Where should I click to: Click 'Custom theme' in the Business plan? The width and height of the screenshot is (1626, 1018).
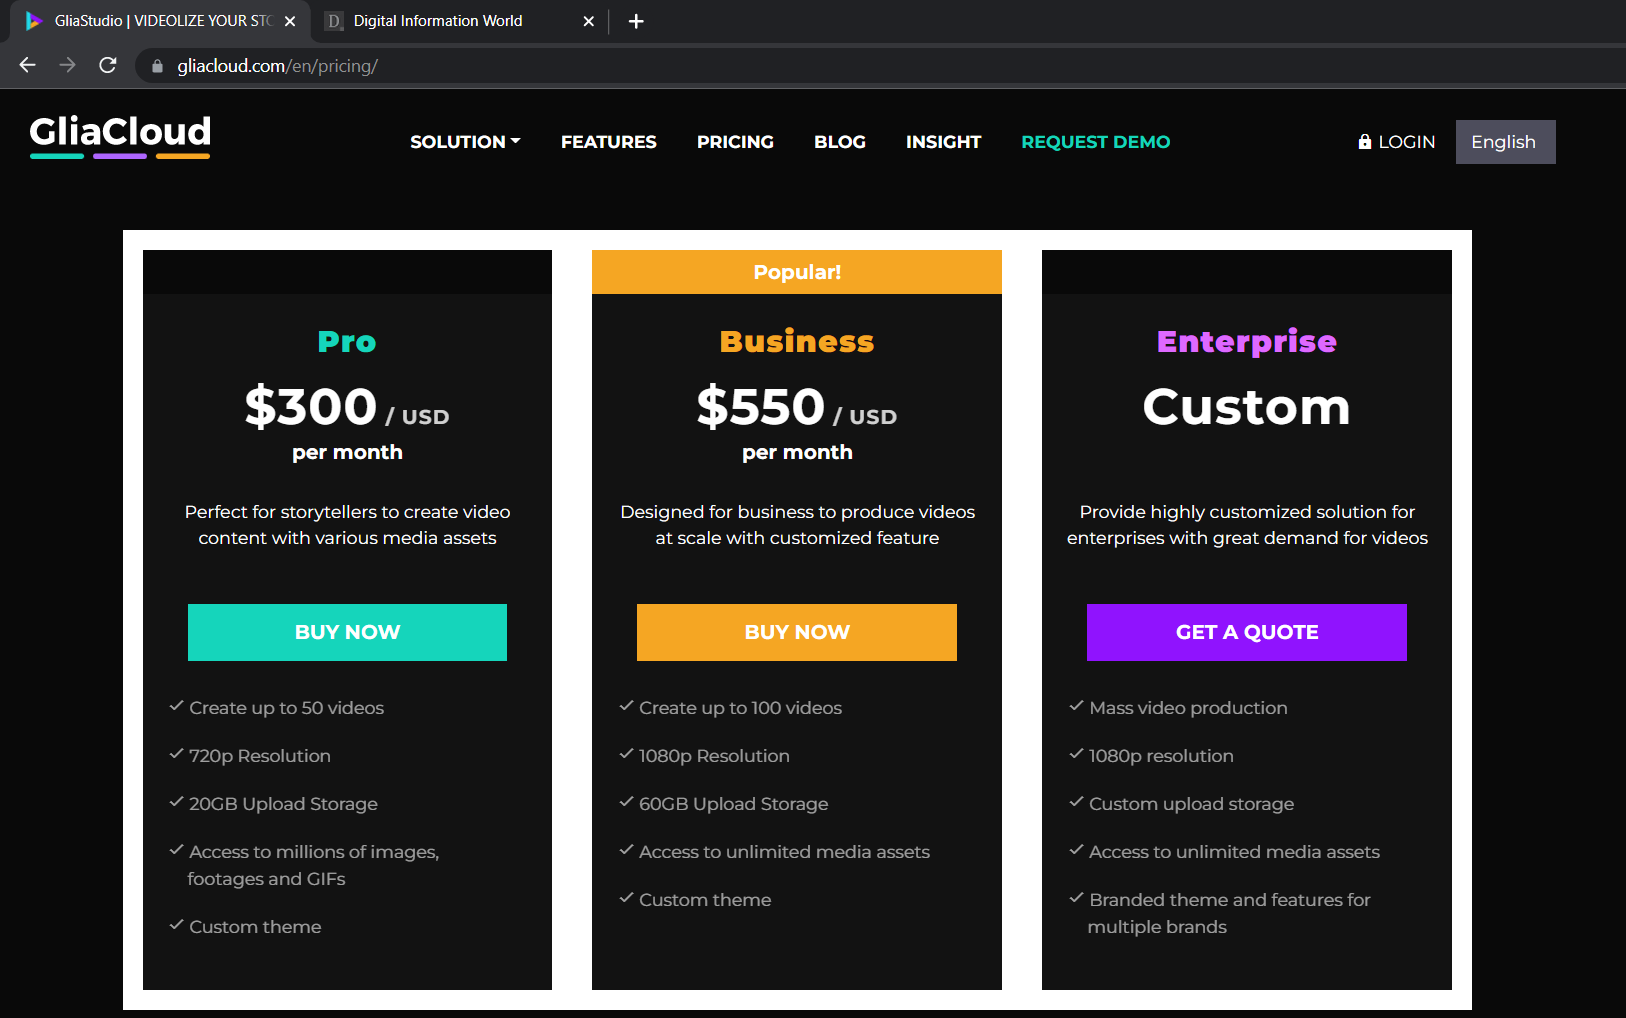click(705, 900)
